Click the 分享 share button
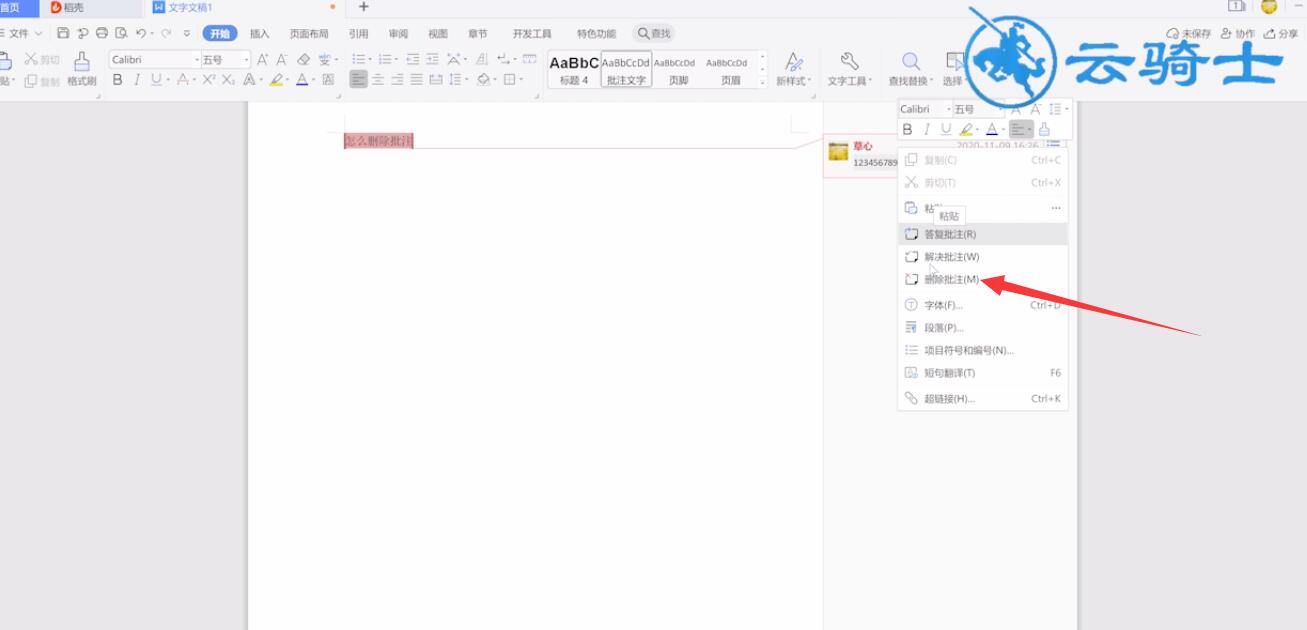The image size is (1307, 630). [1282, 33]
